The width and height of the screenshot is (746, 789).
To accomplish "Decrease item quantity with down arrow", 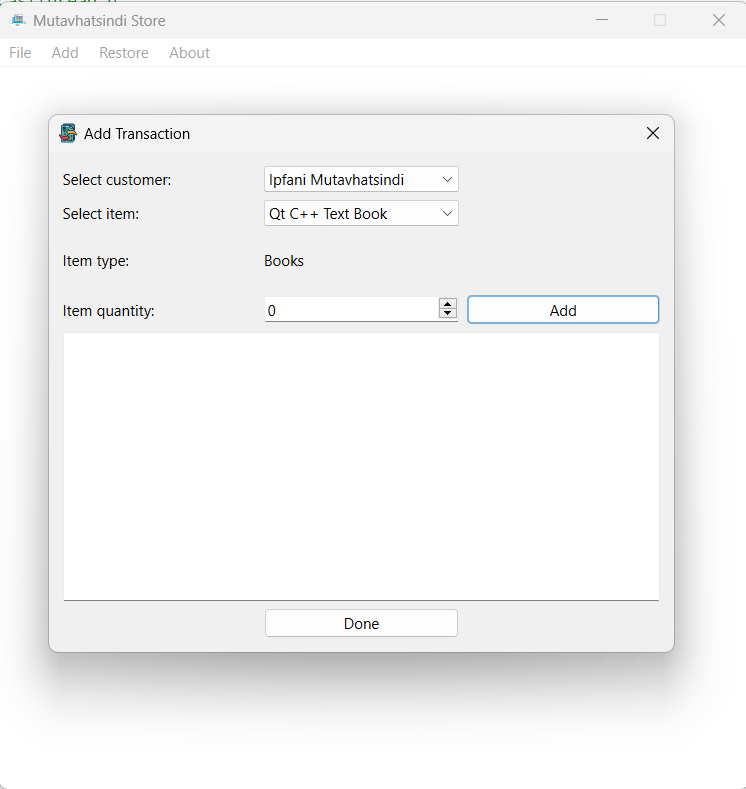I will tap(448, 315).
